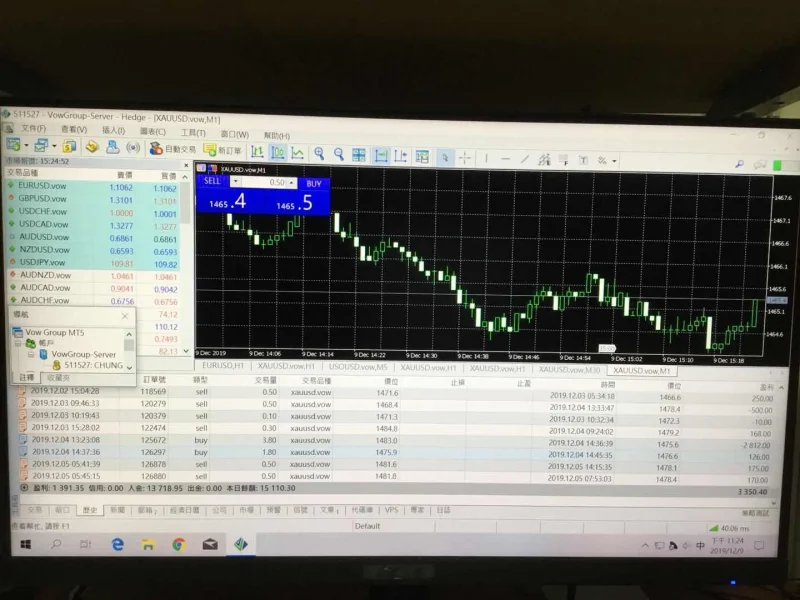This screenshot has height=600, width=800.
Task: Open the 幫助(H) menu
Action: (277, 135)
